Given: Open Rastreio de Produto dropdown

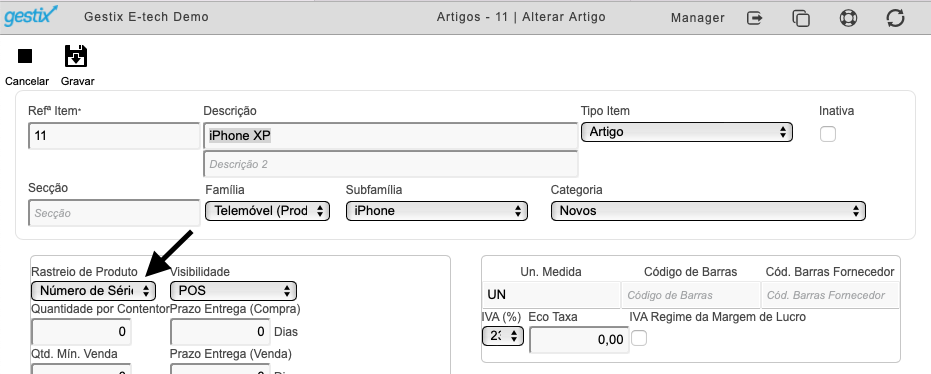Looking at the screenshot, I should pos(94,290).
